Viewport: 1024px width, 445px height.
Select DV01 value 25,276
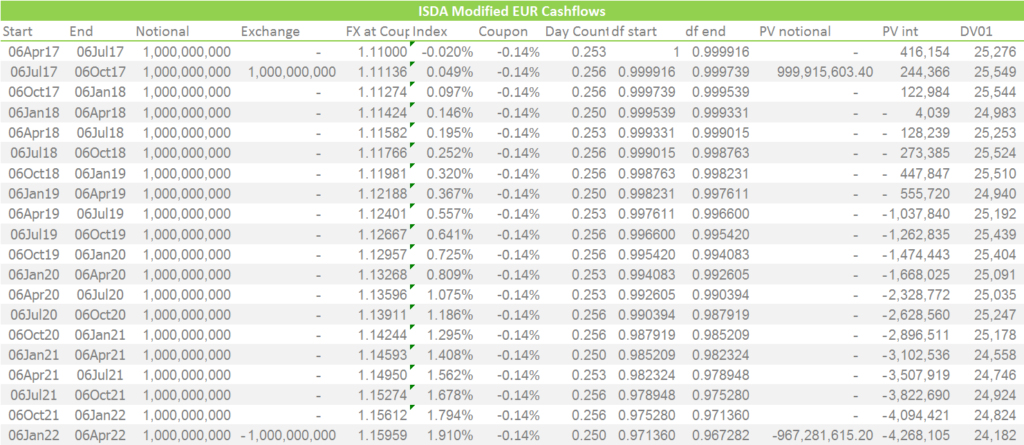coord(997,52)
